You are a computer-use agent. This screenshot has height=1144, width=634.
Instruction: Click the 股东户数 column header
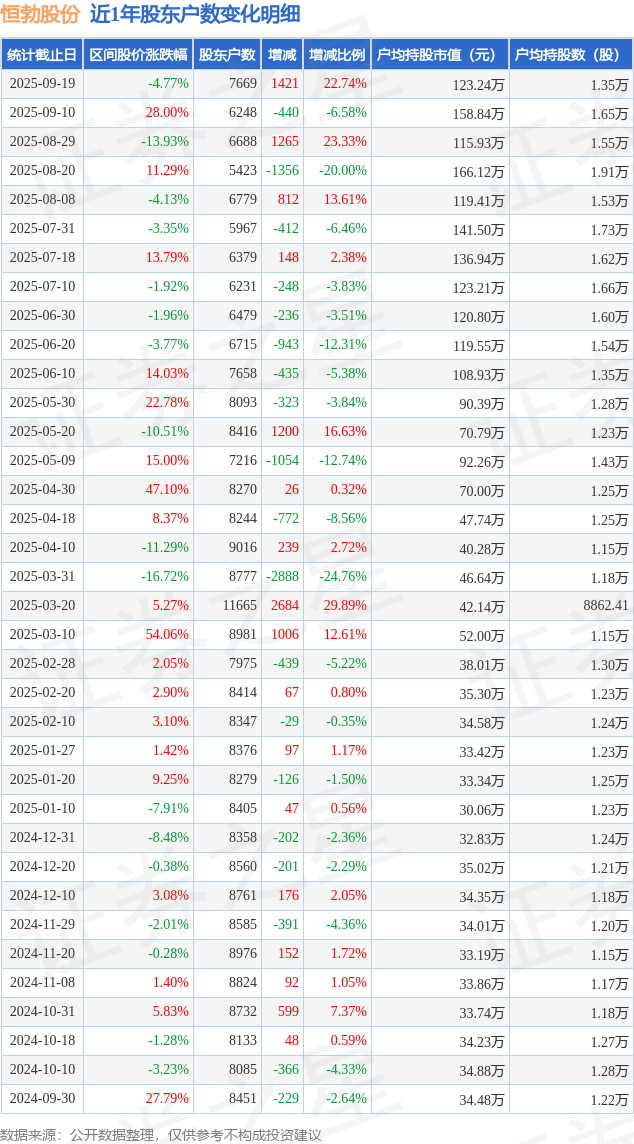[x=227, y=55]
